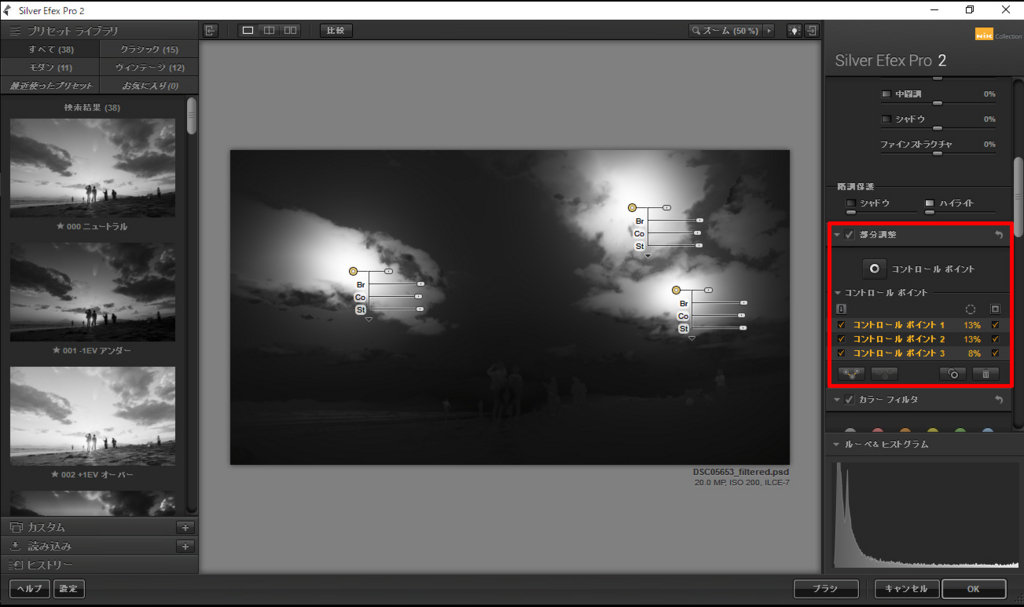Click the 設定 settings button

(69, 589)
